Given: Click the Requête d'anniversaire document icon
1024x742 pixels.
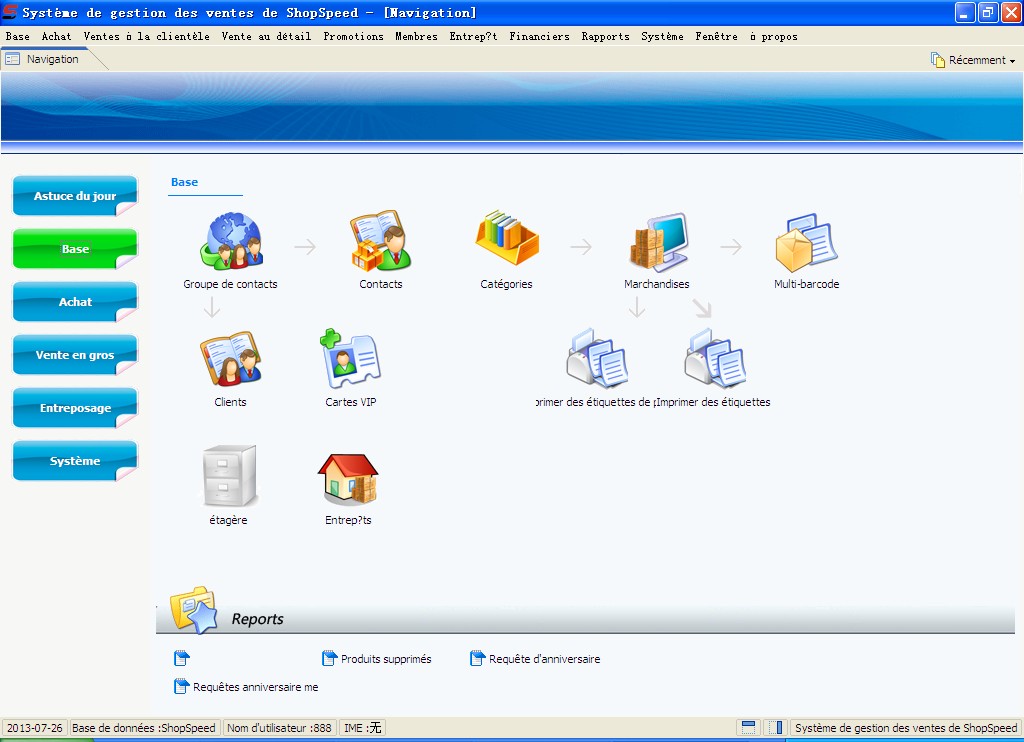Looking at the screenshot, I should [x=478, y=658].
